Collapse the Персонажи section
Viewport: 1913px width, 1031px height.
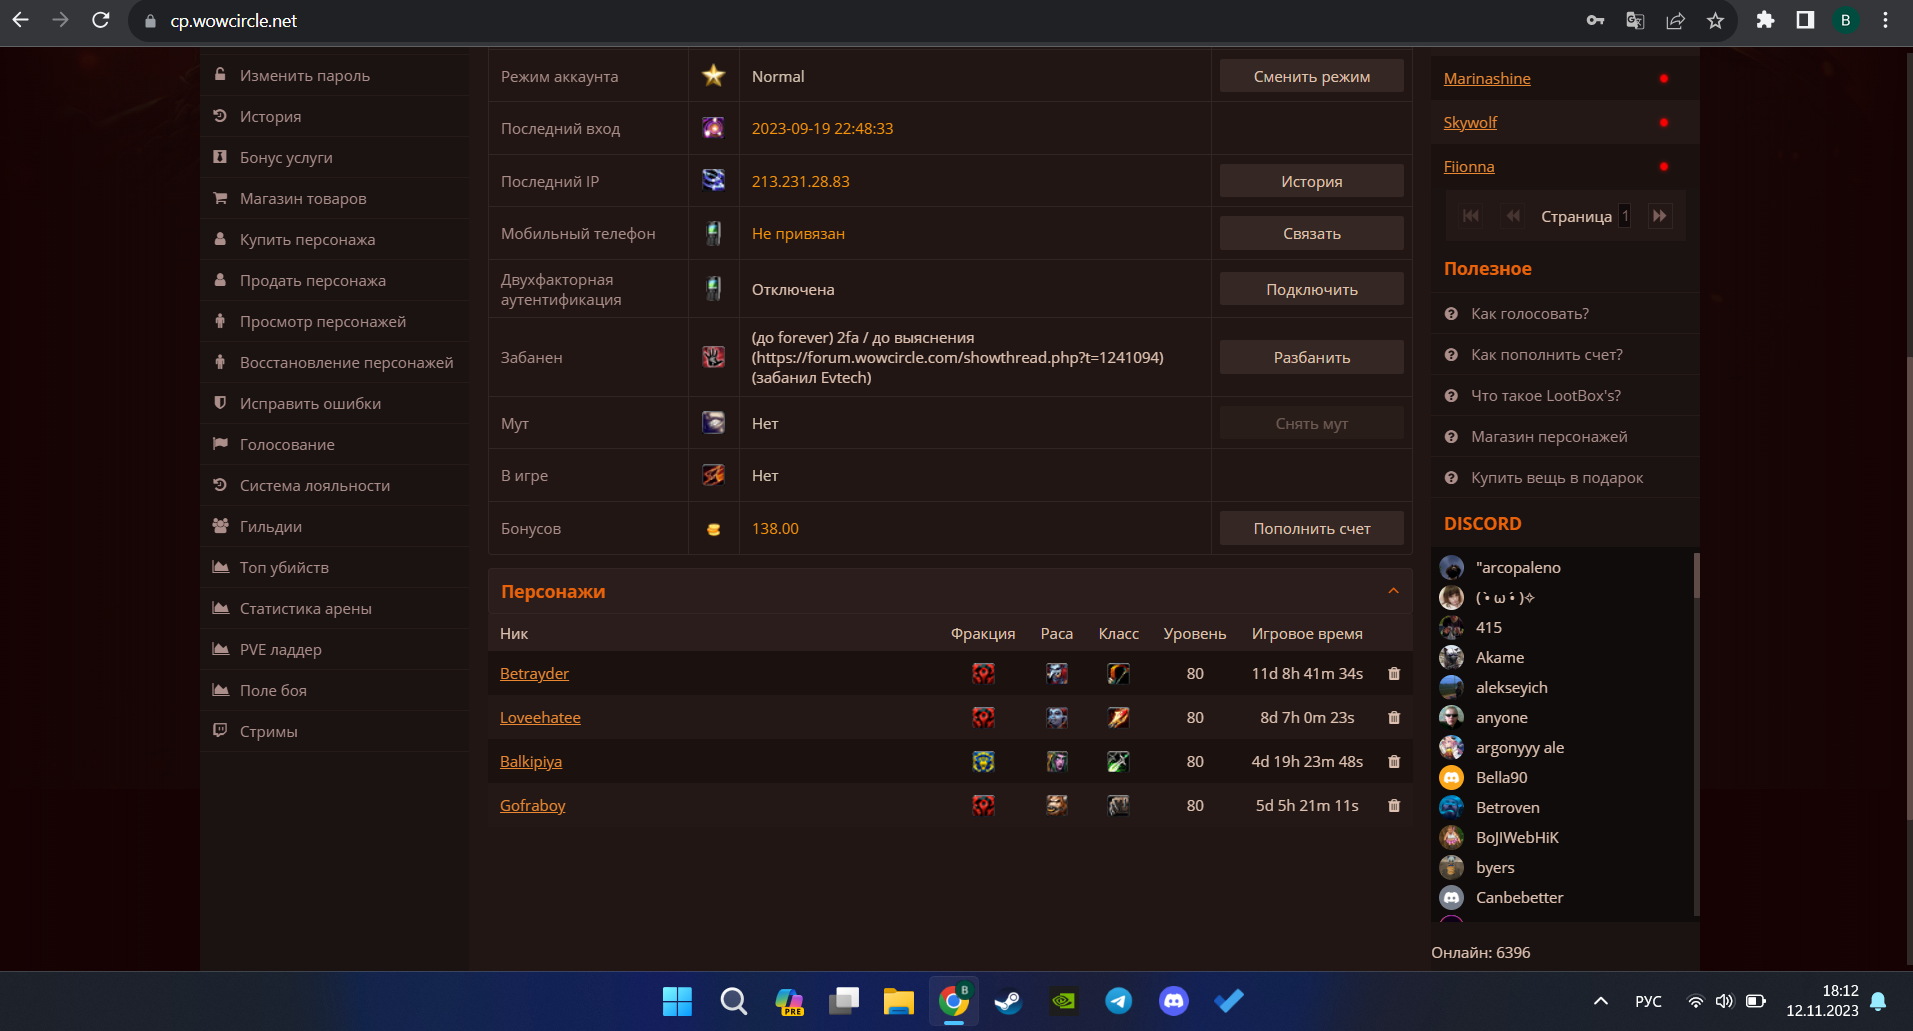(1393, 592)
